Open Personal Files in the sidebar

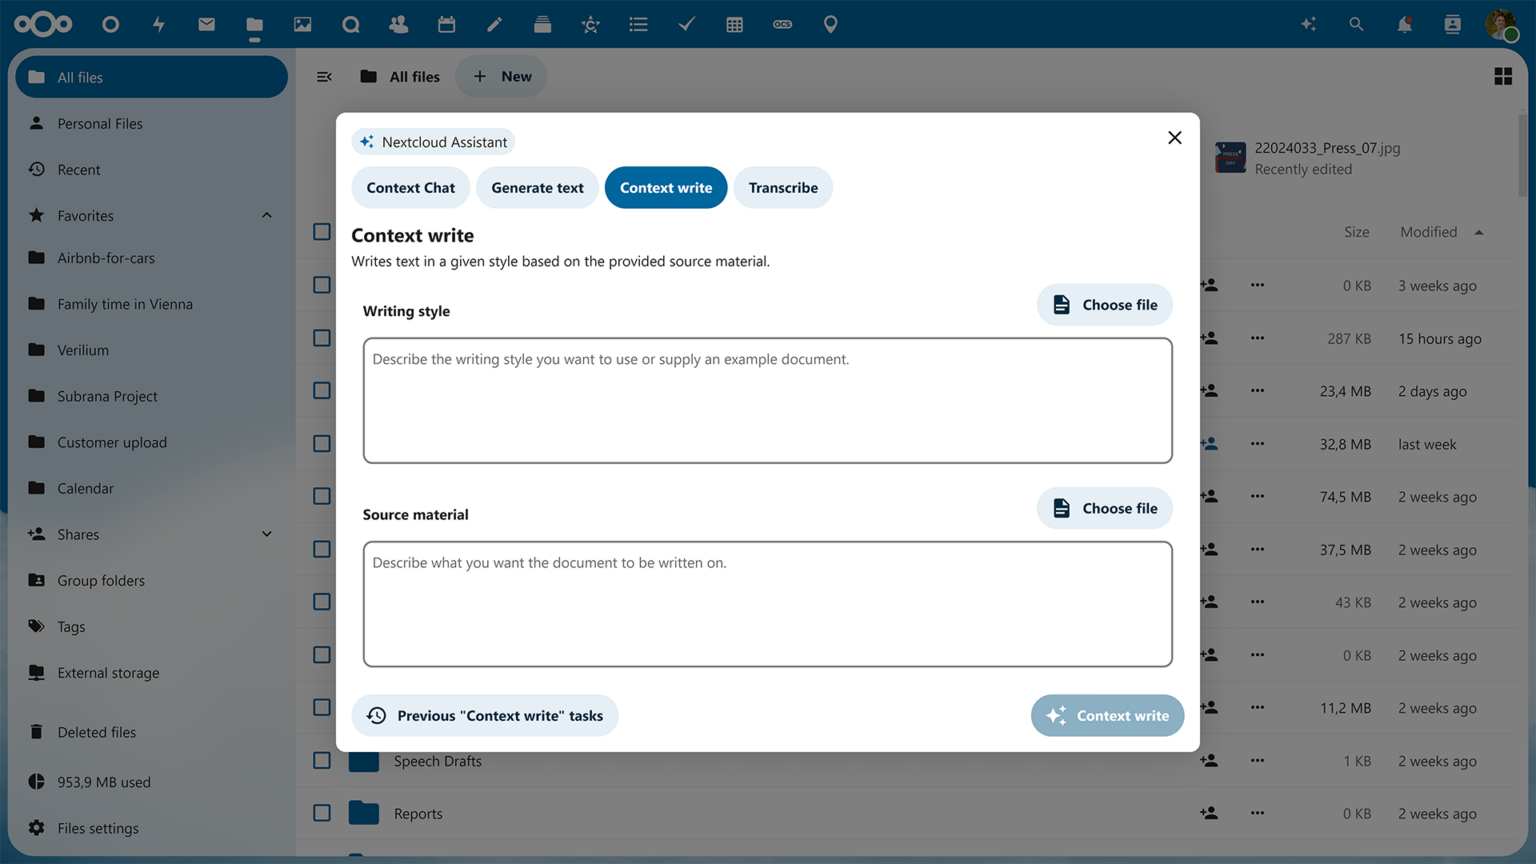(x=152, y=123)
